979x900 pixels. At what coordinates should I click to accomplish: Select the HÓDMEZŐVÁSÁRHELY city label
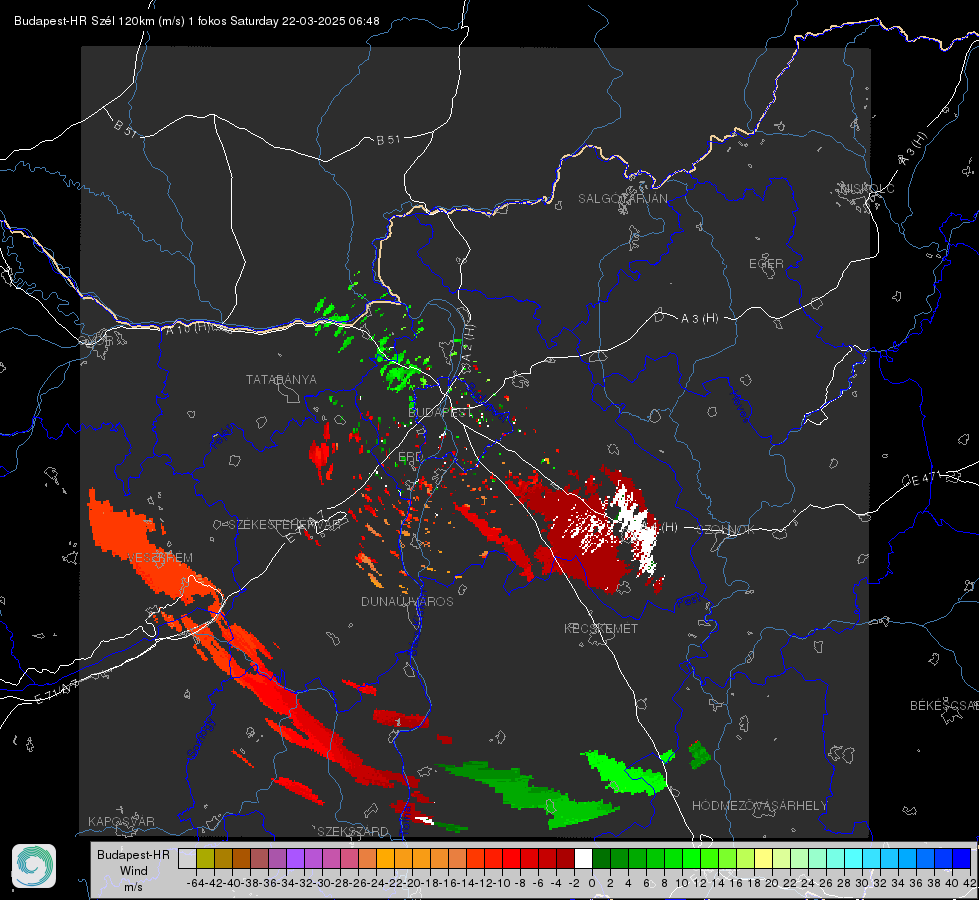[759, 806]
